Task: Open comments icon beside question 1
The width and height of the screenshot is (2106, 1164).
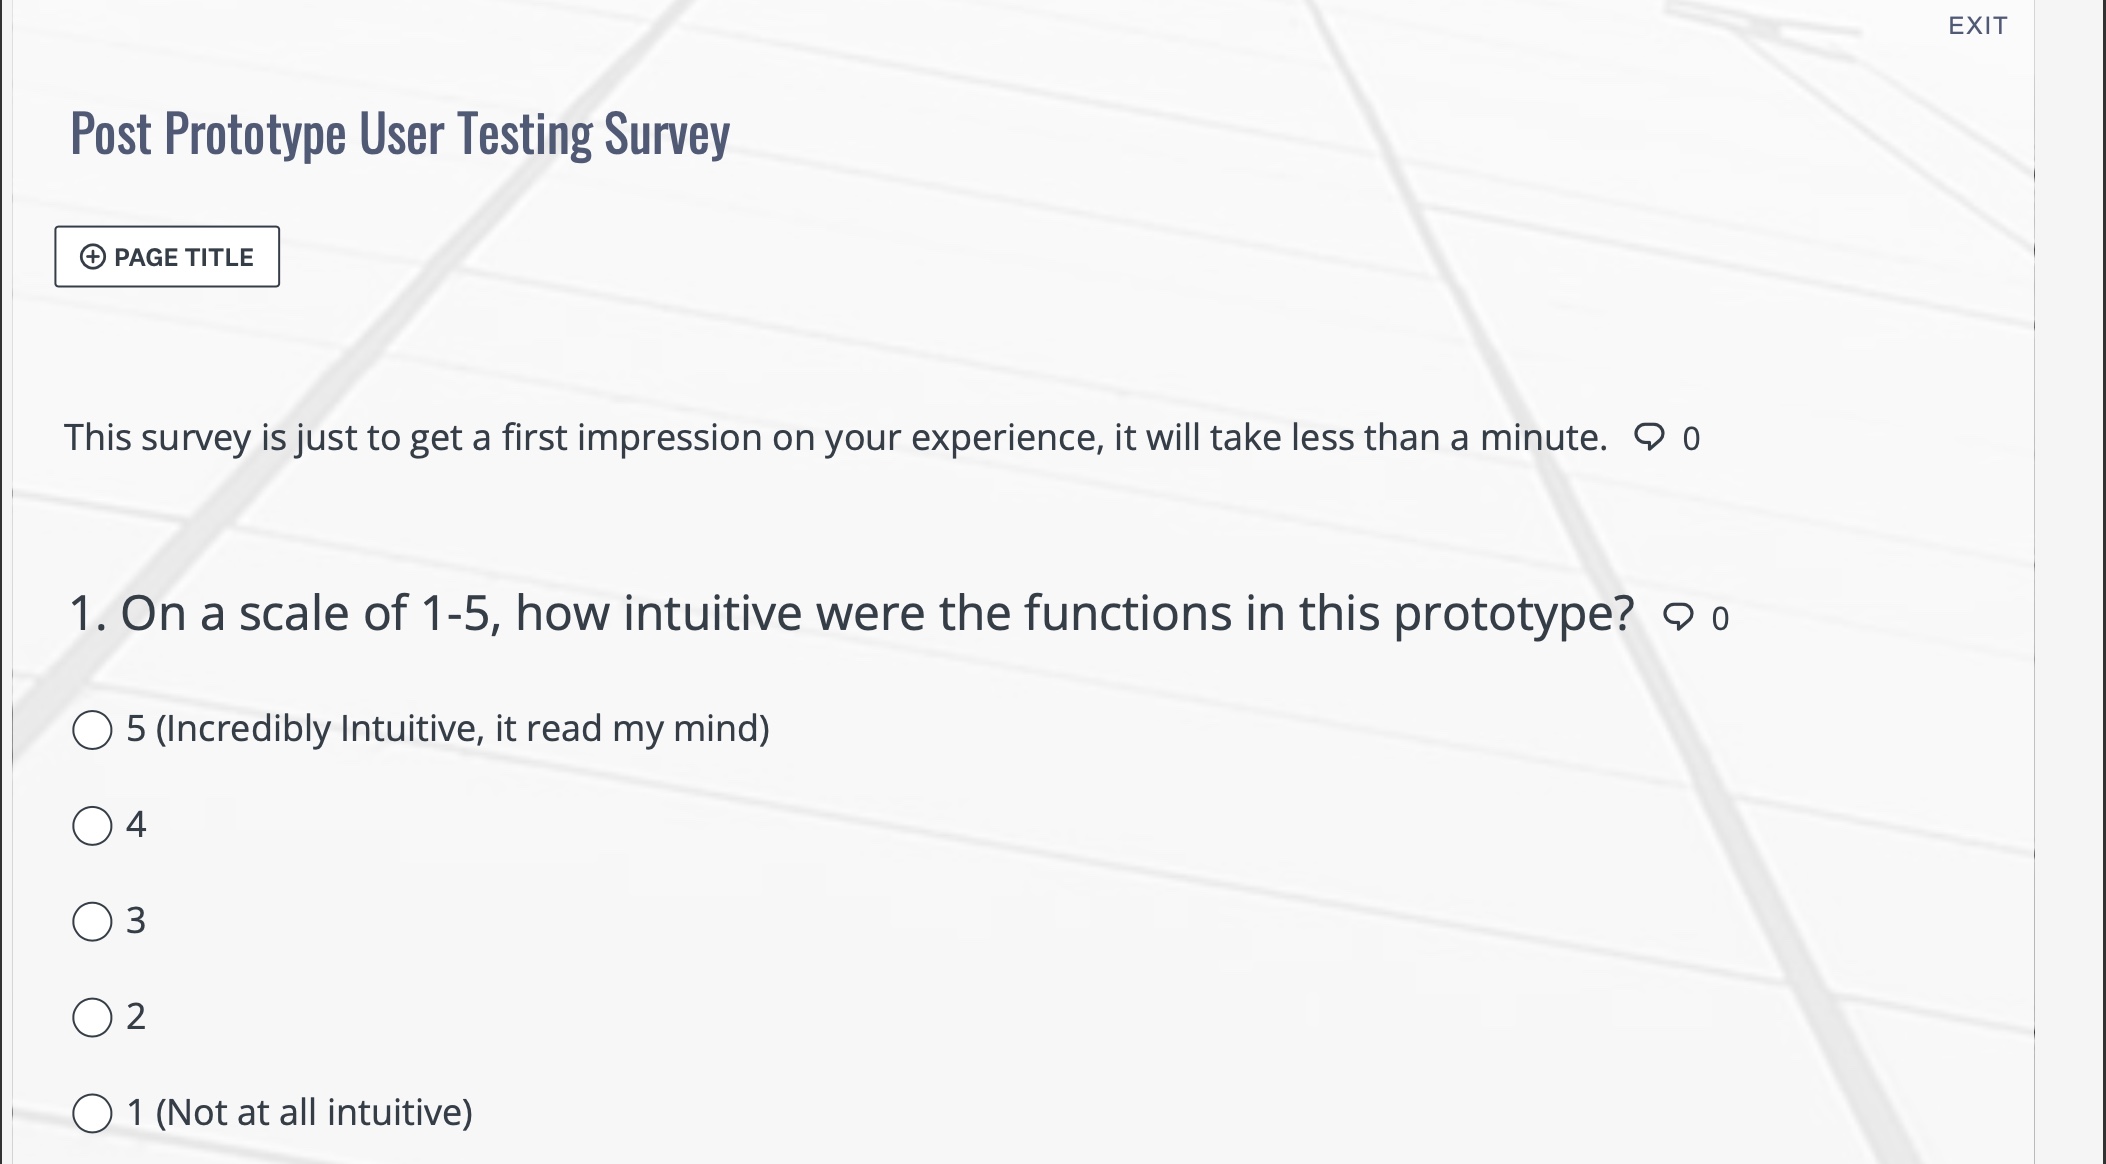Action: pos(1678,617)
